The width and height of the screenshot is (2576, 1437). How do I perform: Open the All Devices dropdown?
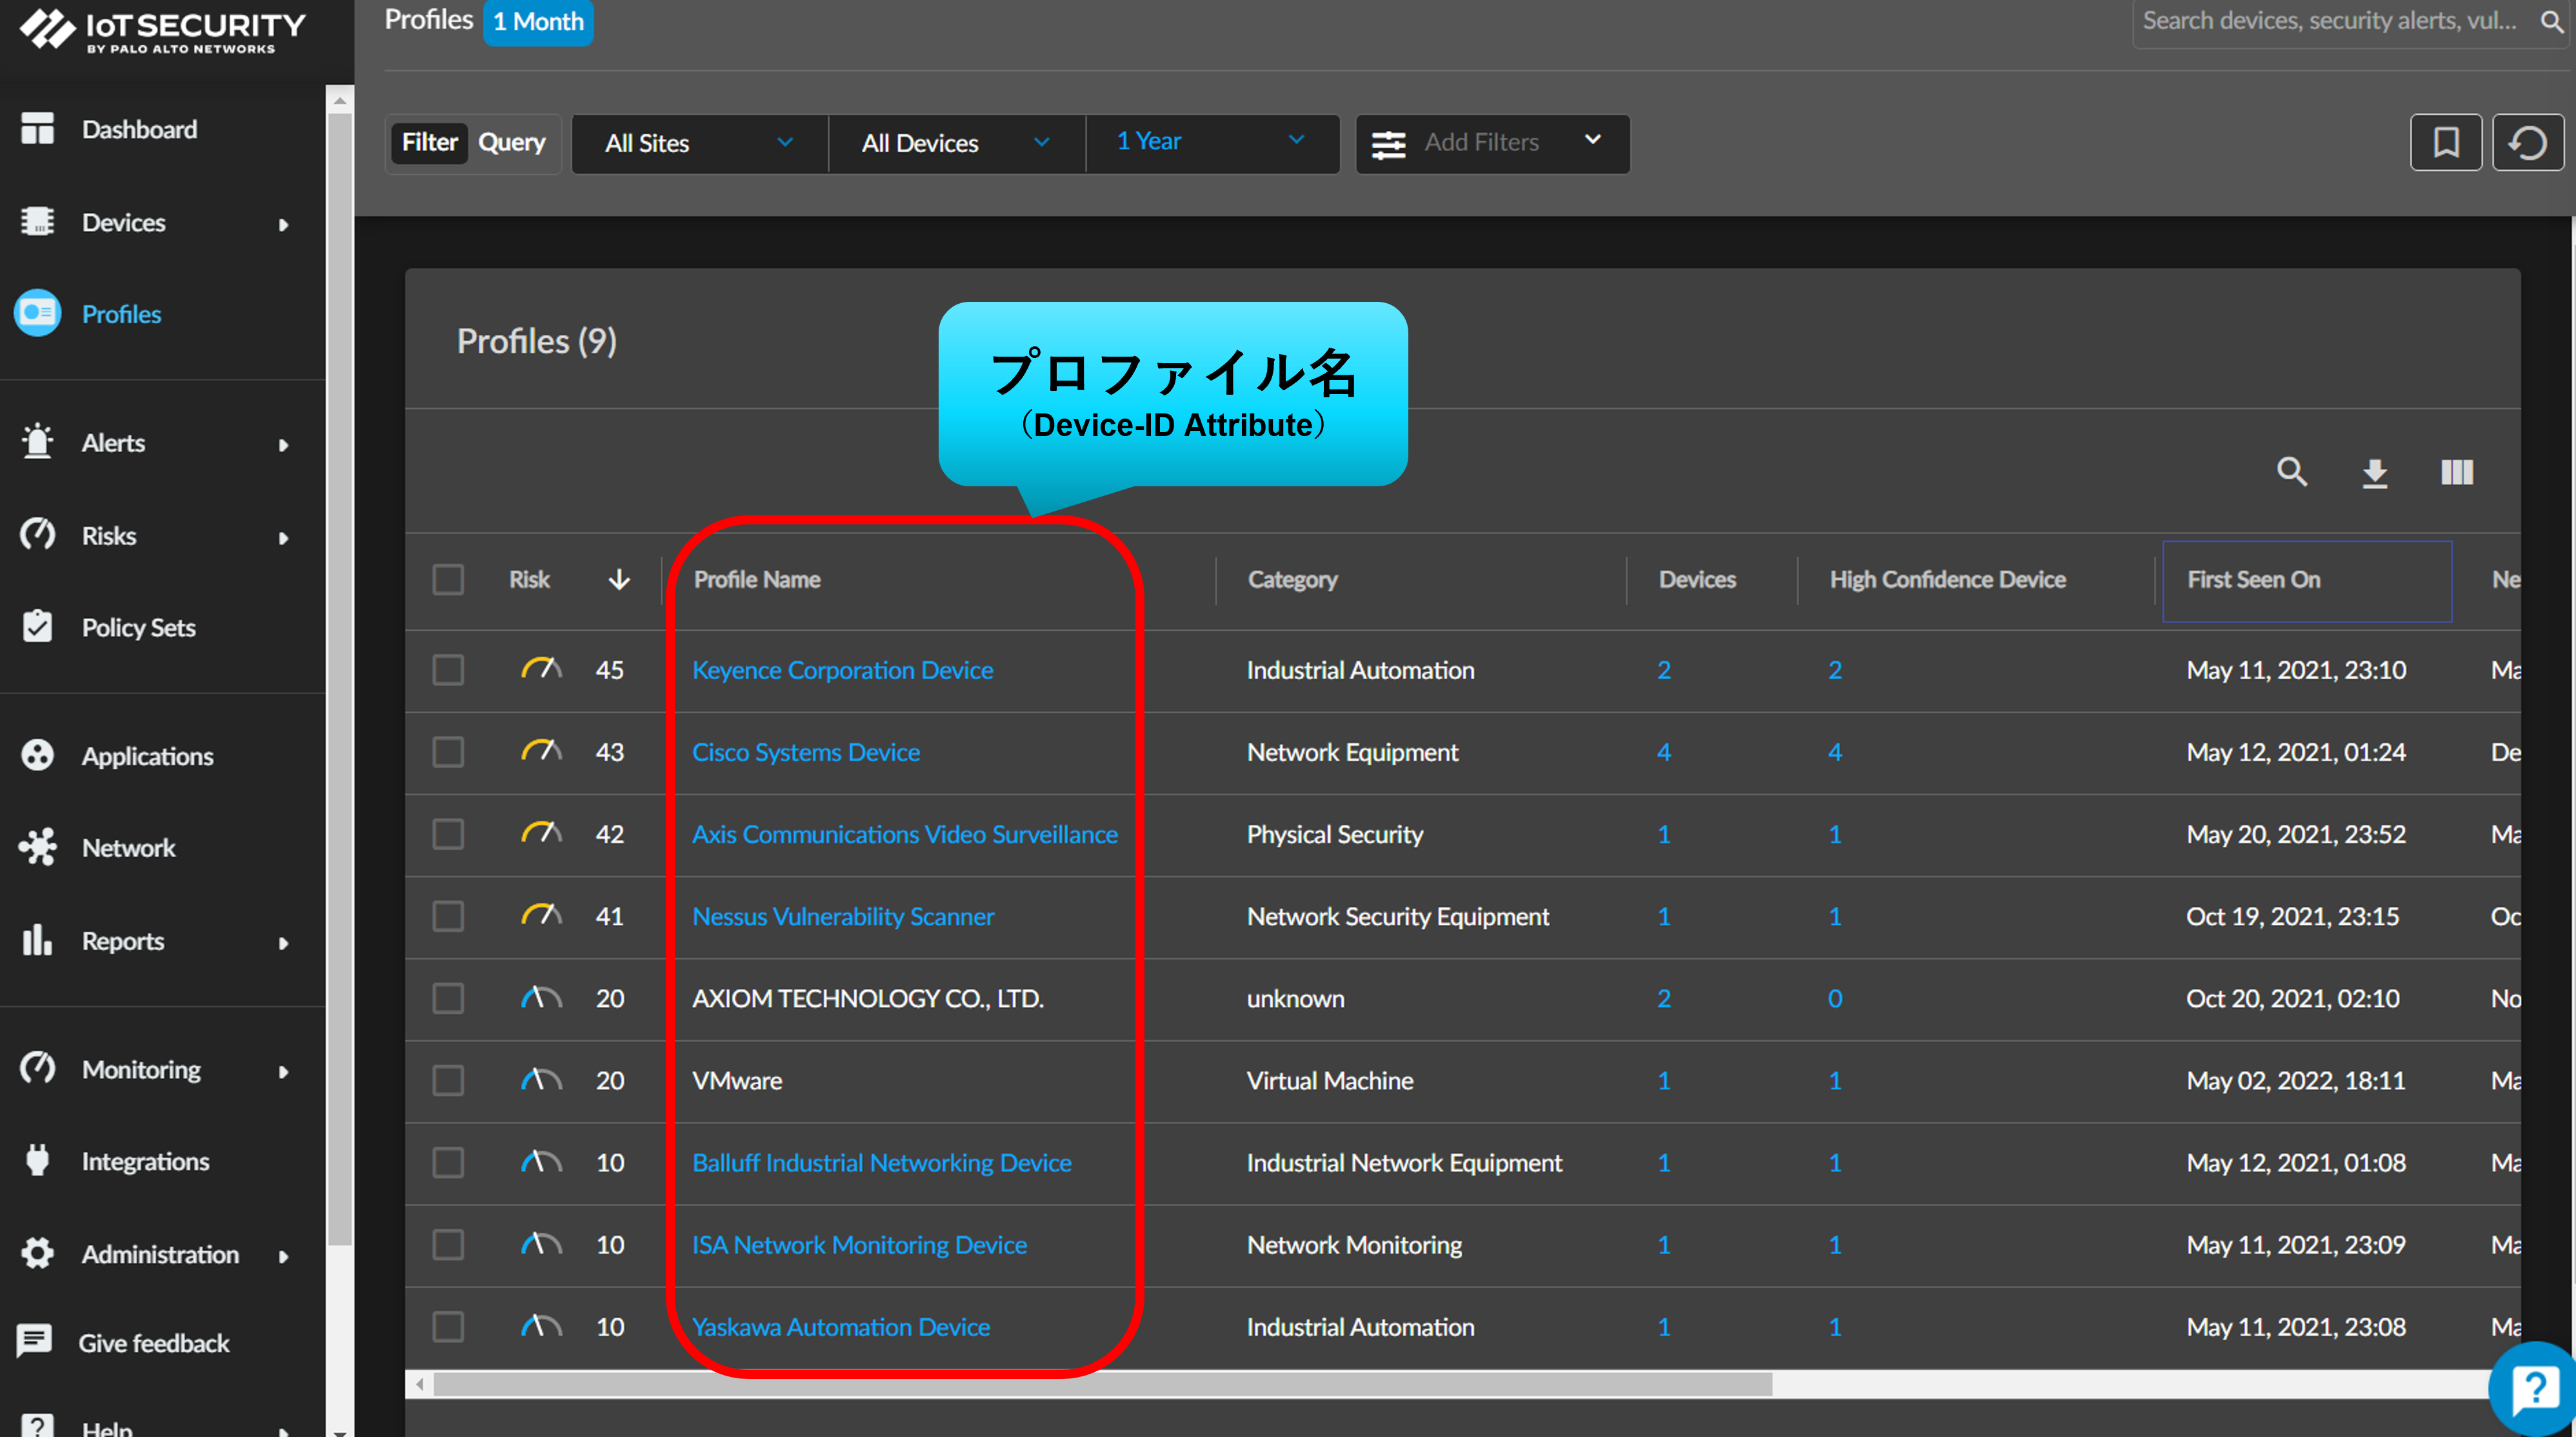click(x=956, y=143)
